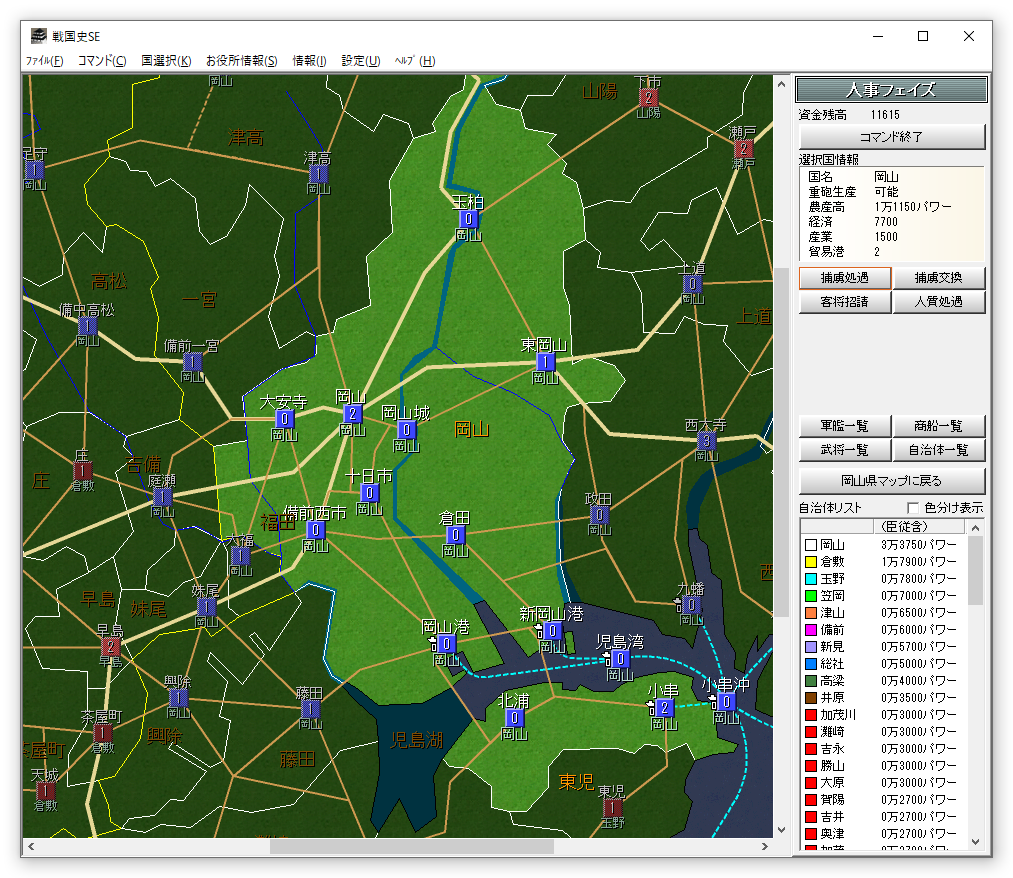This screenshot has width=1013, height=878.
Task: Click the 岡山城 castle marker on map
Action: click(x=406, y=430)
